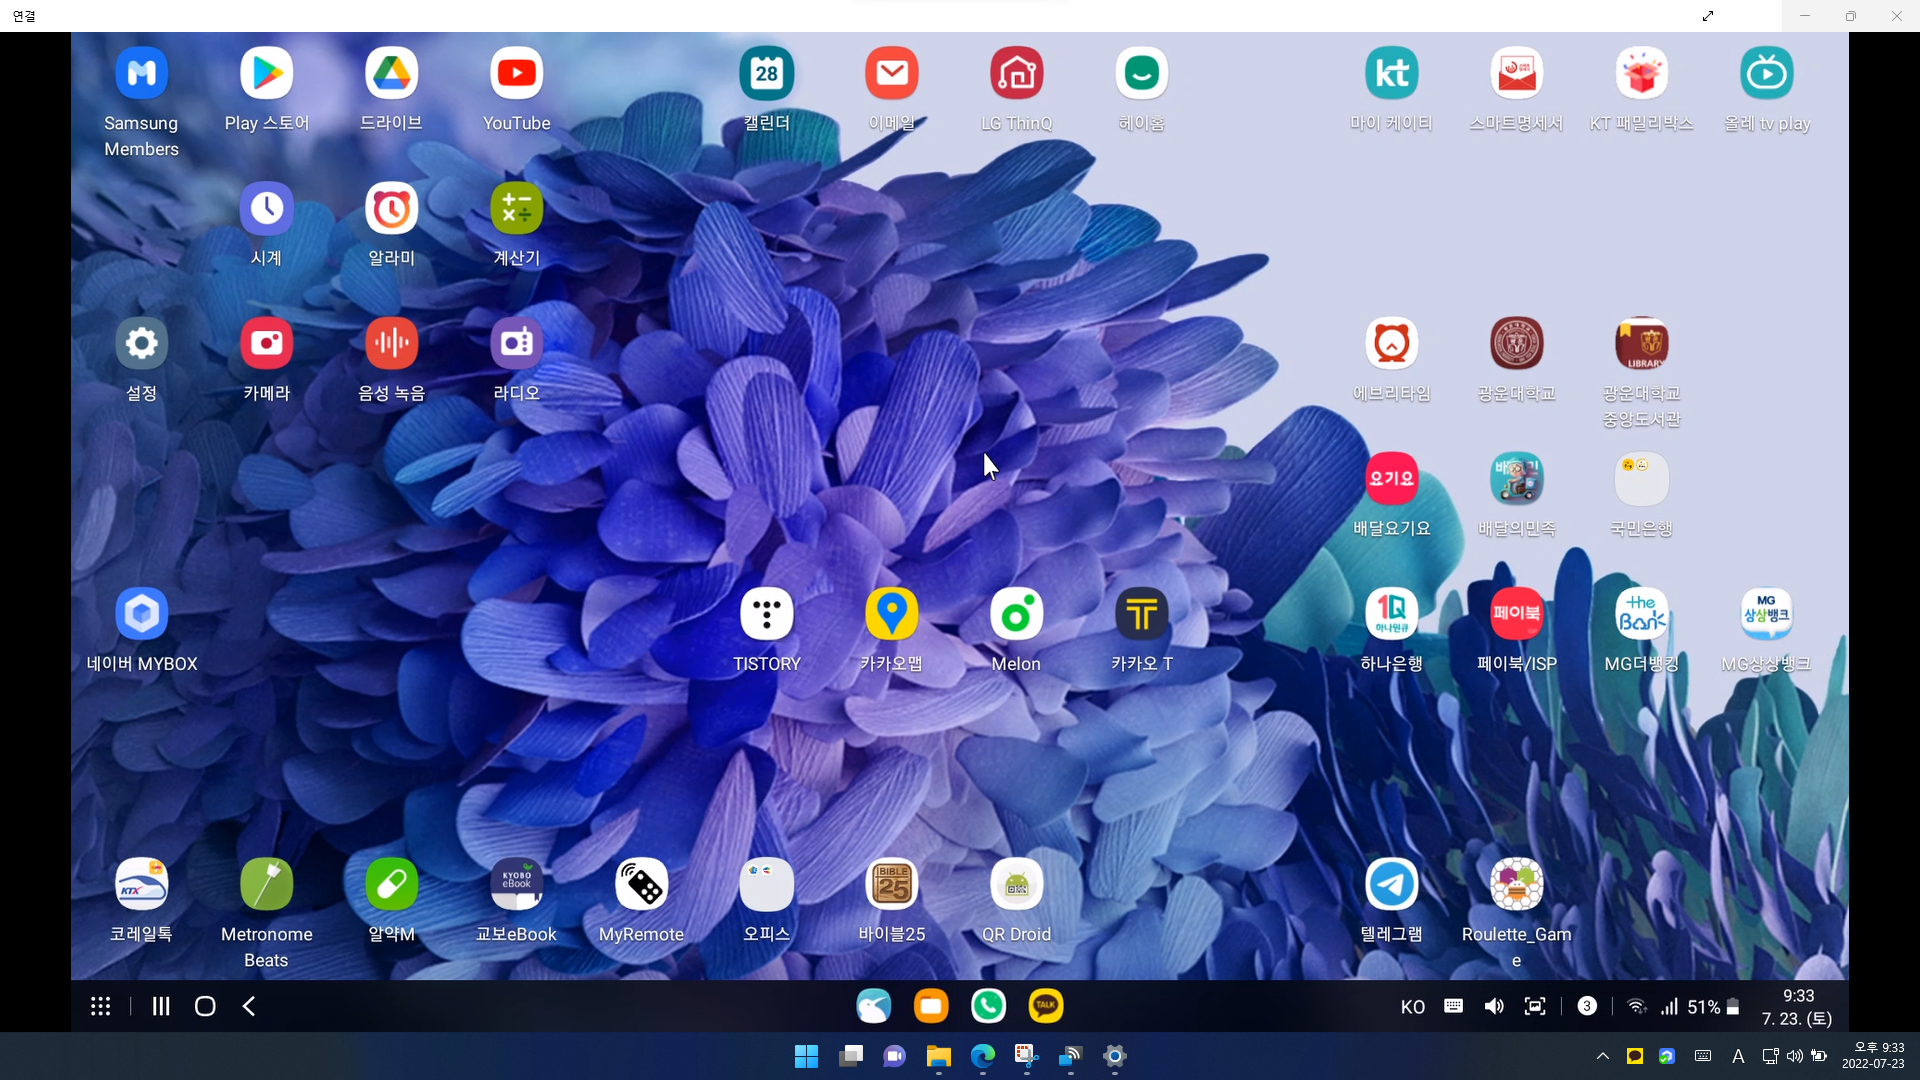Open the 텔레그램 app

click(1391, 884)
